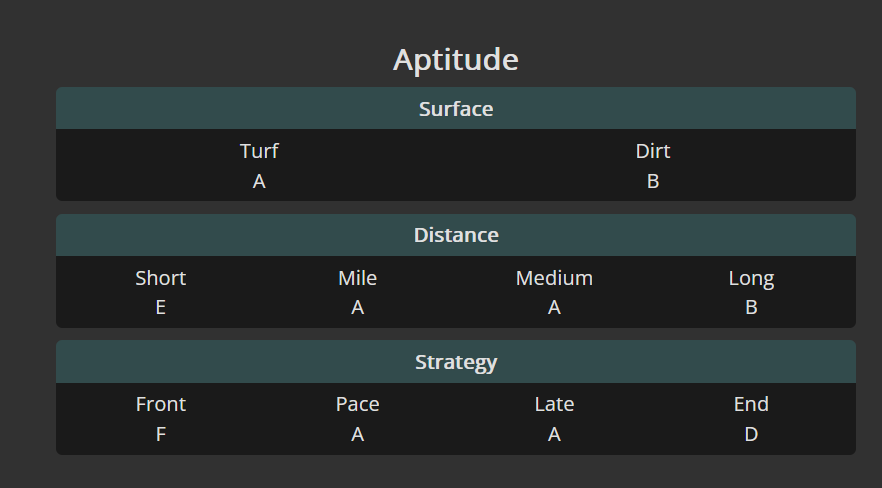This screenshot has width=882, height=488.
Task: Select the Strategy section header
Action: (456, 362)
